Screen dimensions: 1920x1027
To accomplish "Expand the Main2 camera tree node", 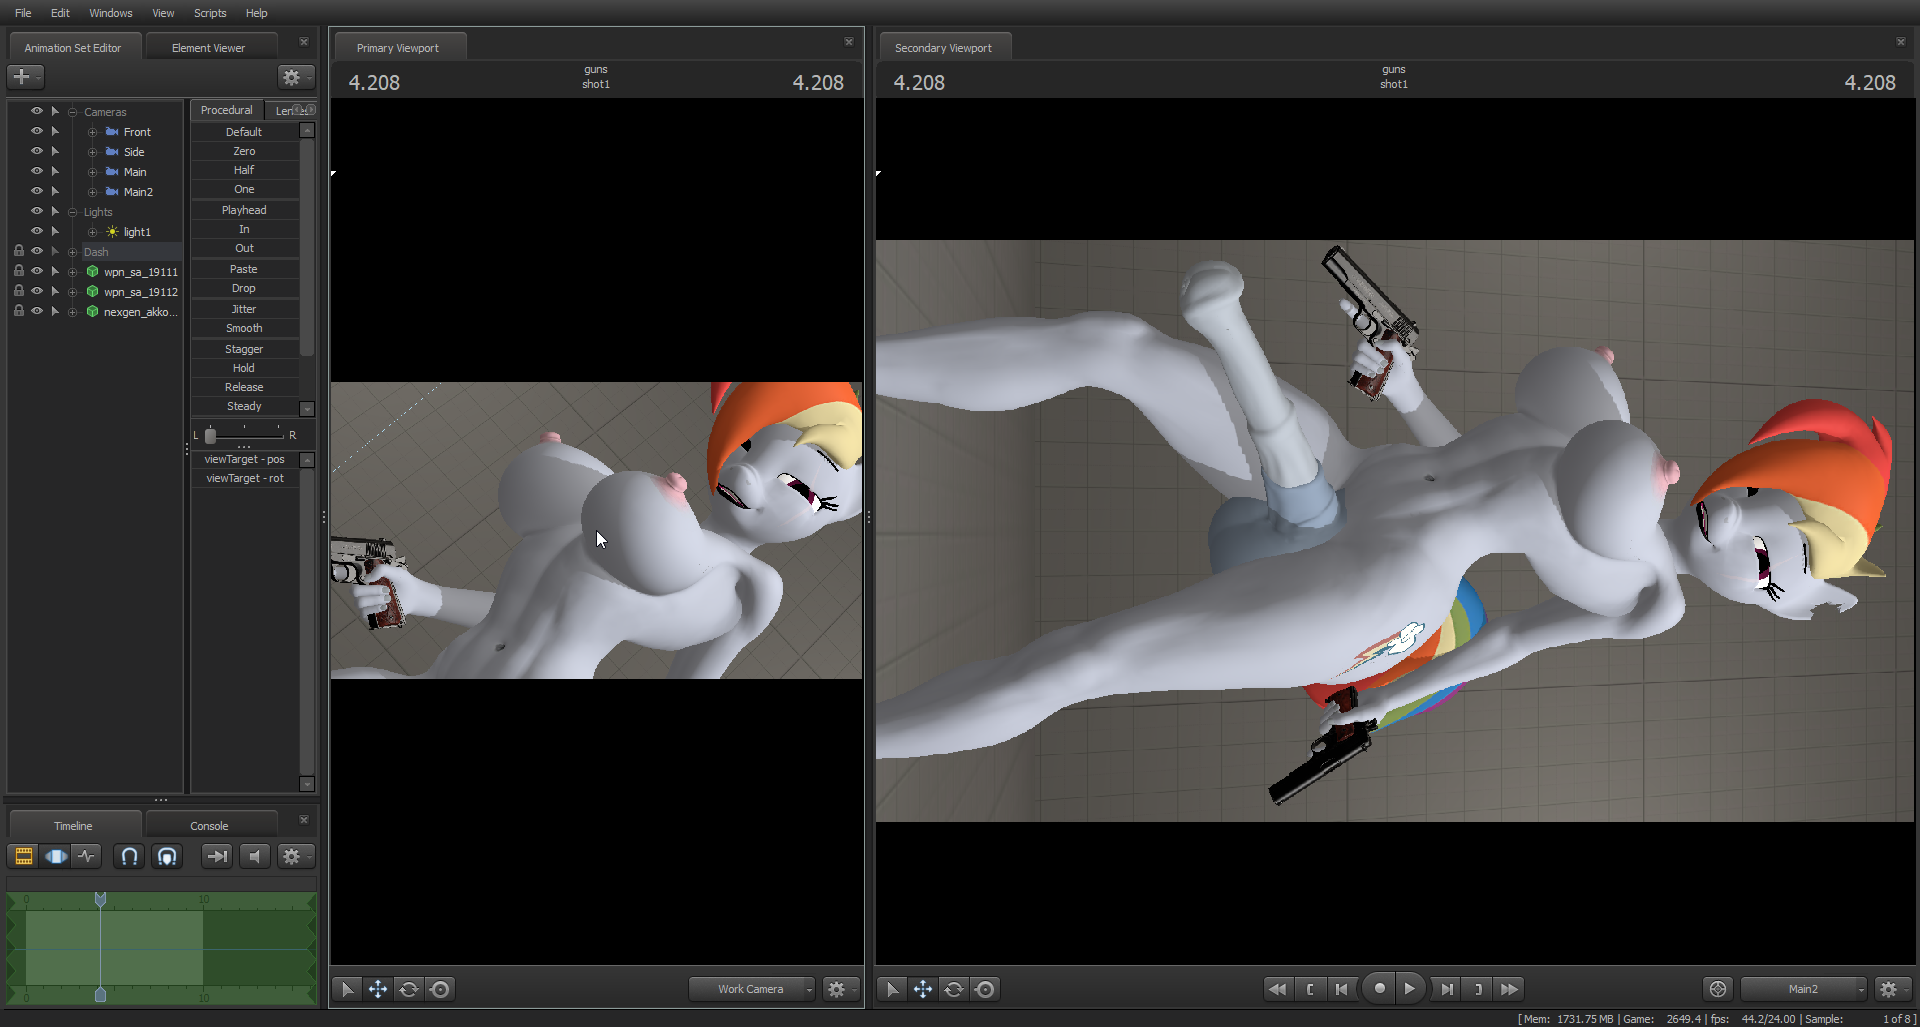I will [x=92, y=192].
